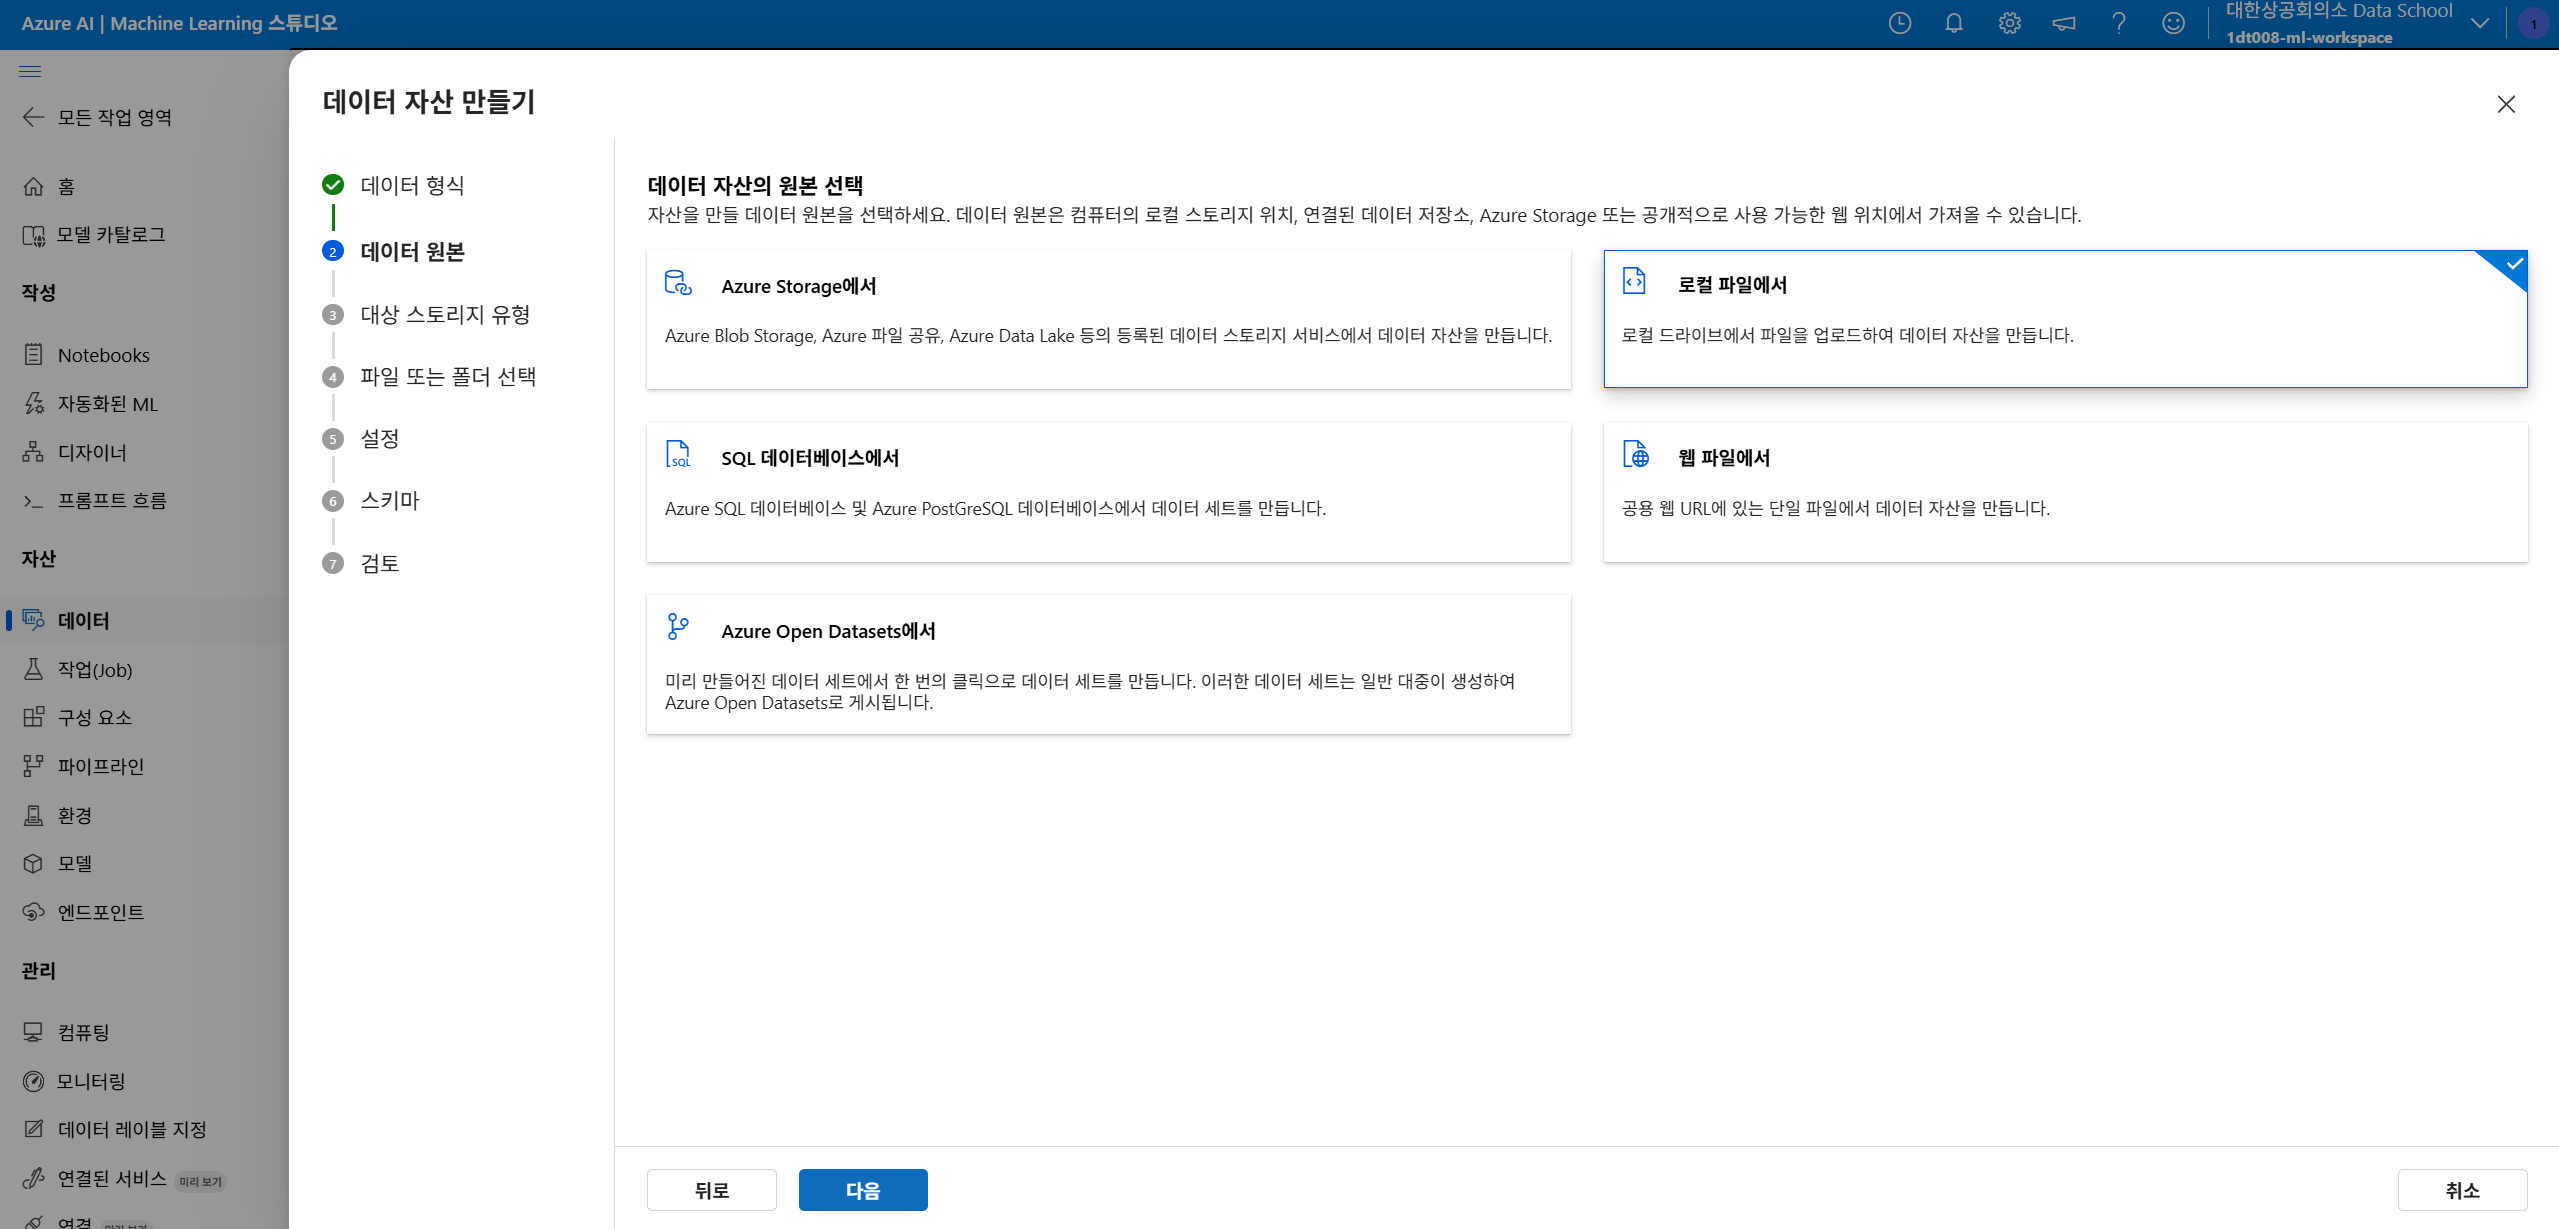The width and height of the screenshot is (2559, 1229).
Task: Select the 스키마 wizard step
Action: [371, 500]
